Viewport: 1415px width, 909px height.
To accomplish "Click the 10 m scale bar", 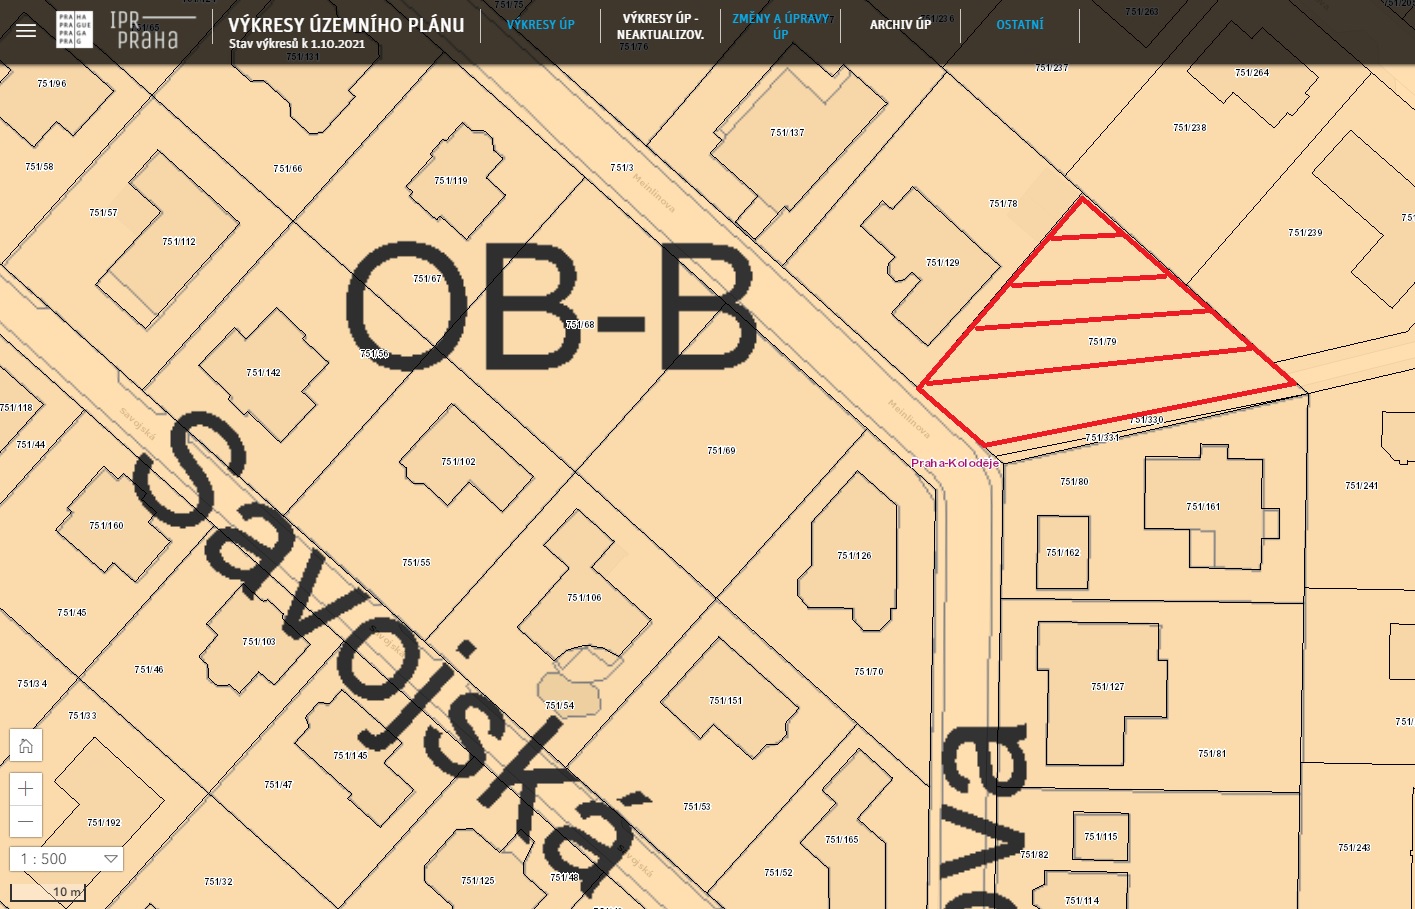I will 48,892.
